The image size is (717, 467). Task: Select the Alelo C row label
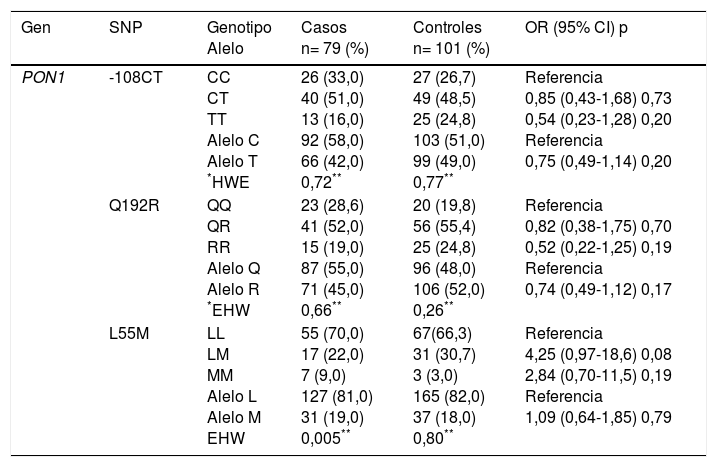pos(233,140)
